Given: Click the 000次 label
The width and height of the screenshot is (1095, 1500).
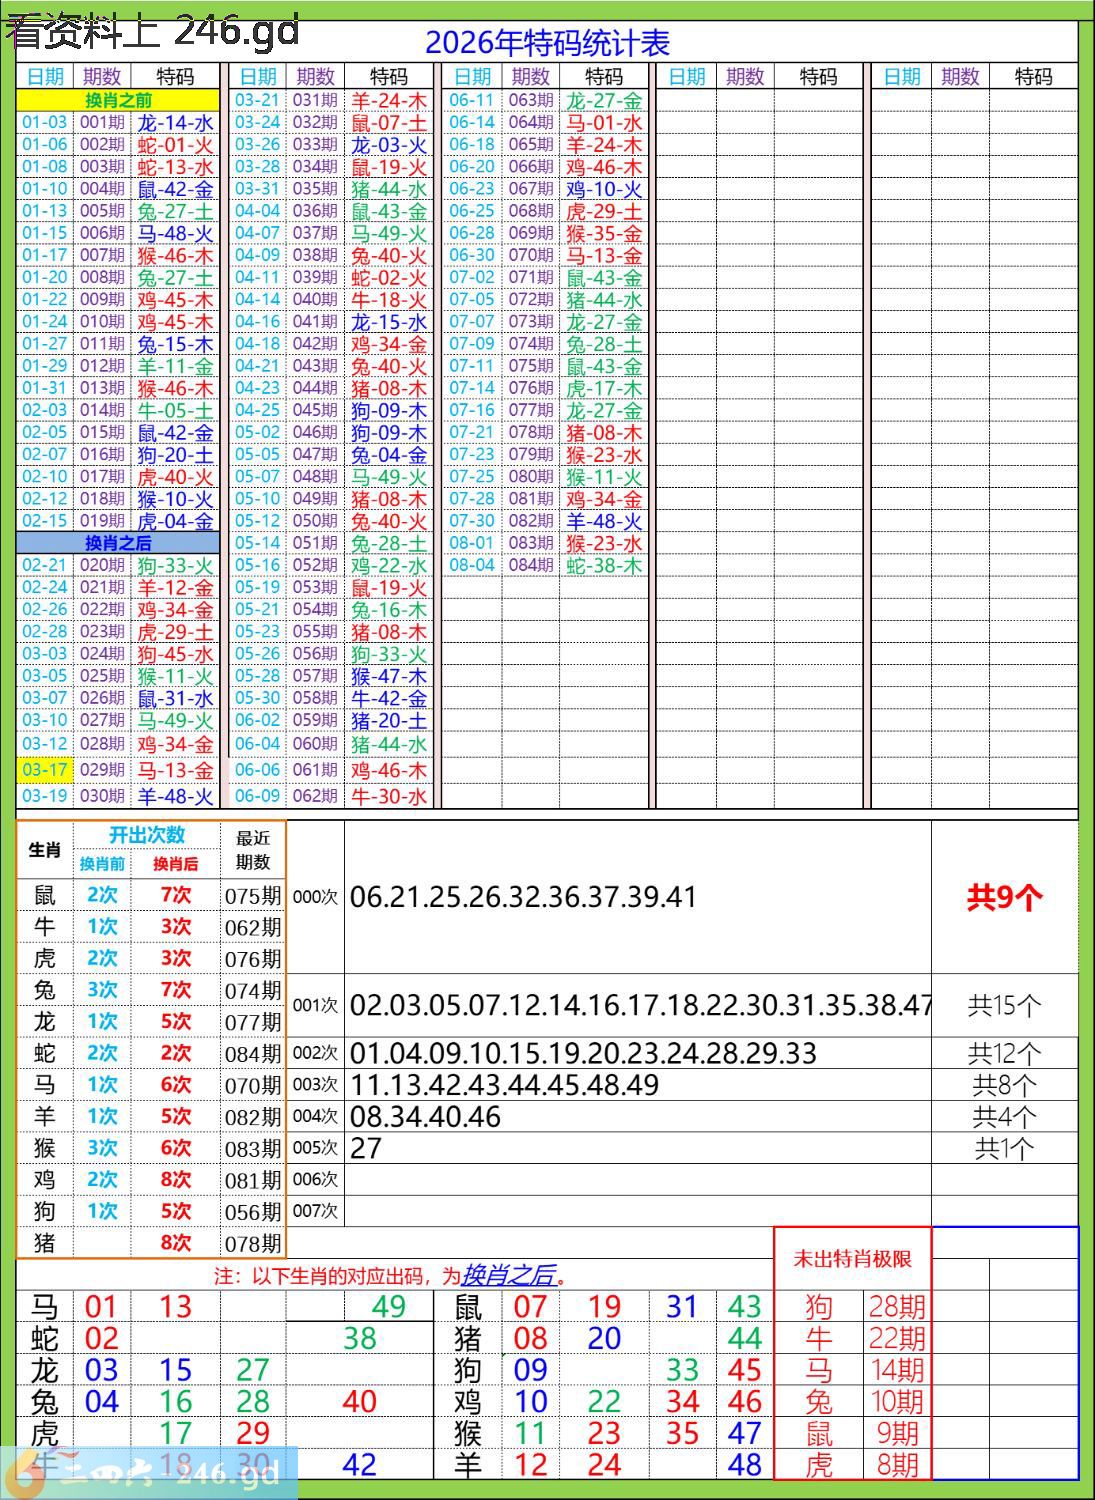Looking at the screenshot, I should point(315,897).
